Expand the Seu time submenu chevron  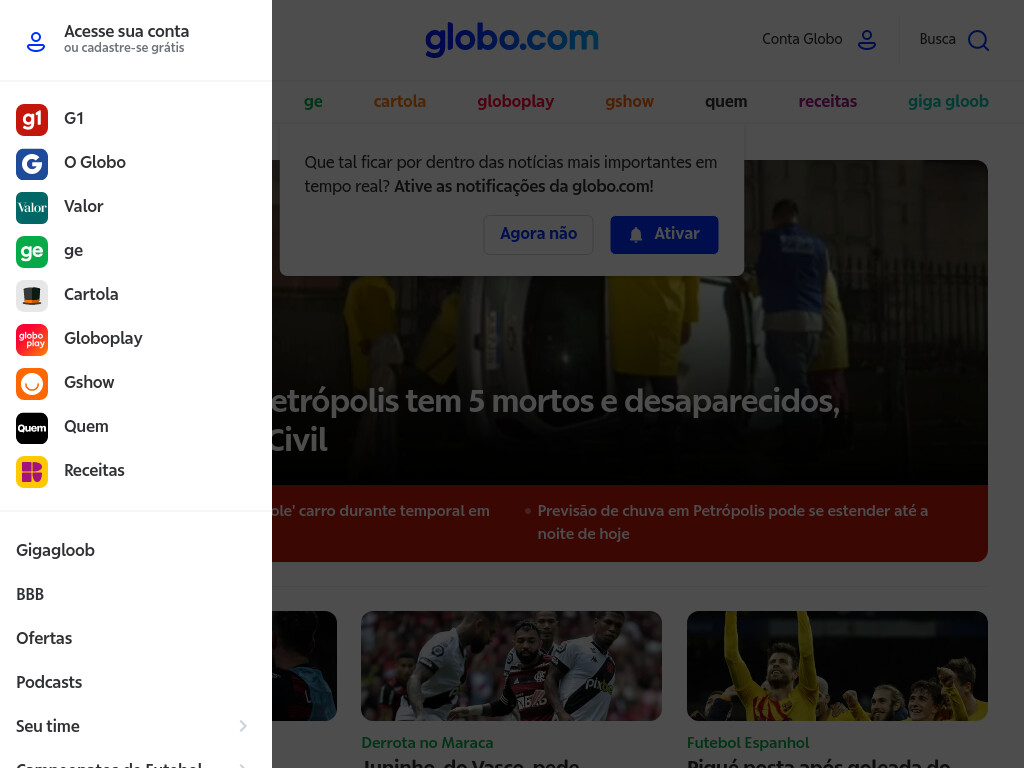click(243, 726)
